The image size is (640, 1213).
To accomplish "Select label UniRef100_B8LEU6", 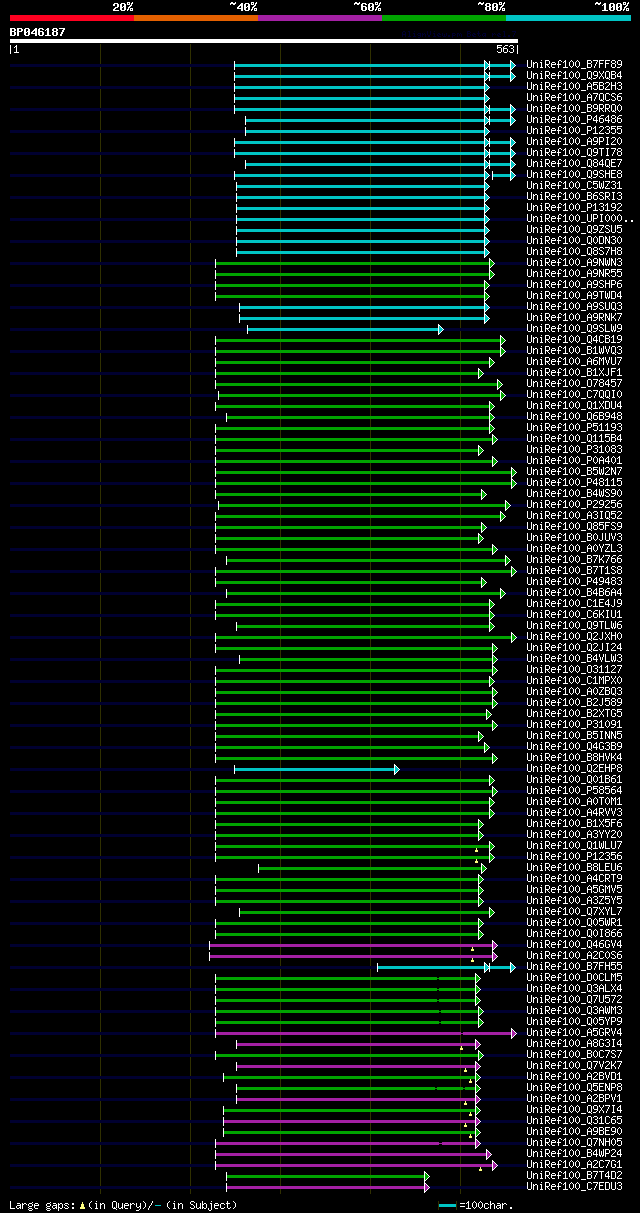I will (x=573, y=867).
